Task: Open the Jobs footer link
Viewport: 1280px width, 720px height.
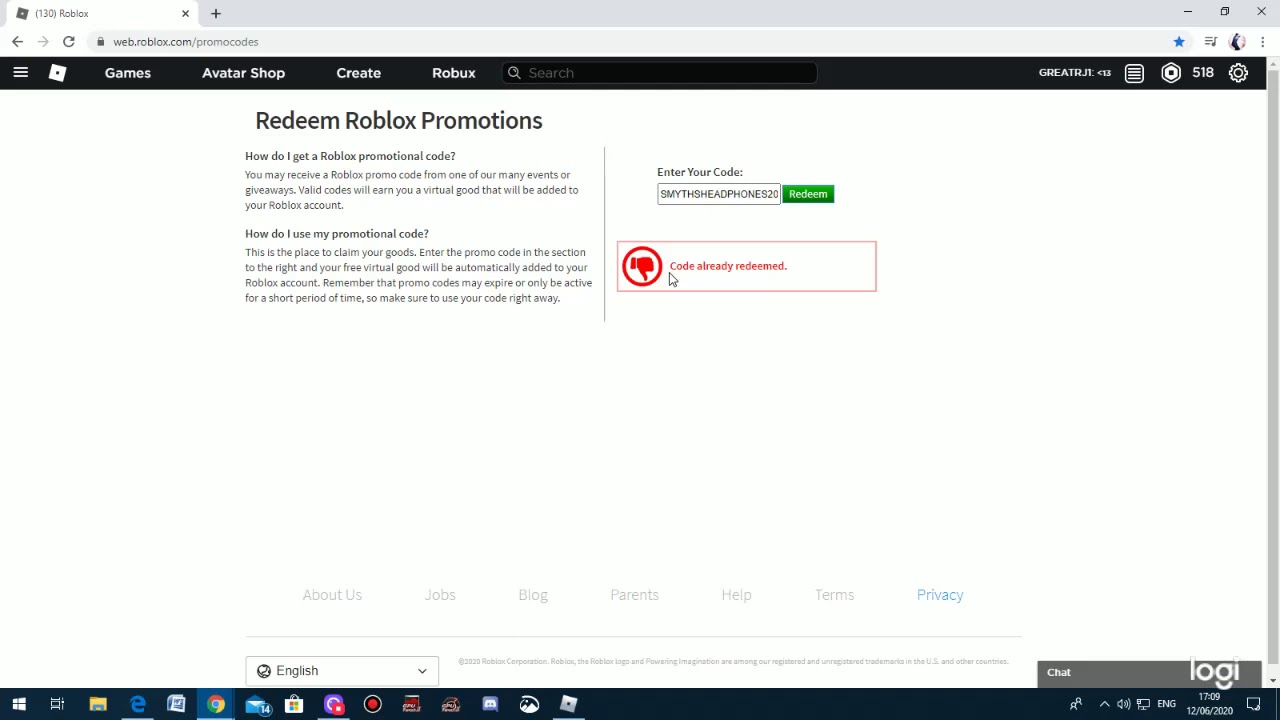Action: [x=440, y=595]
